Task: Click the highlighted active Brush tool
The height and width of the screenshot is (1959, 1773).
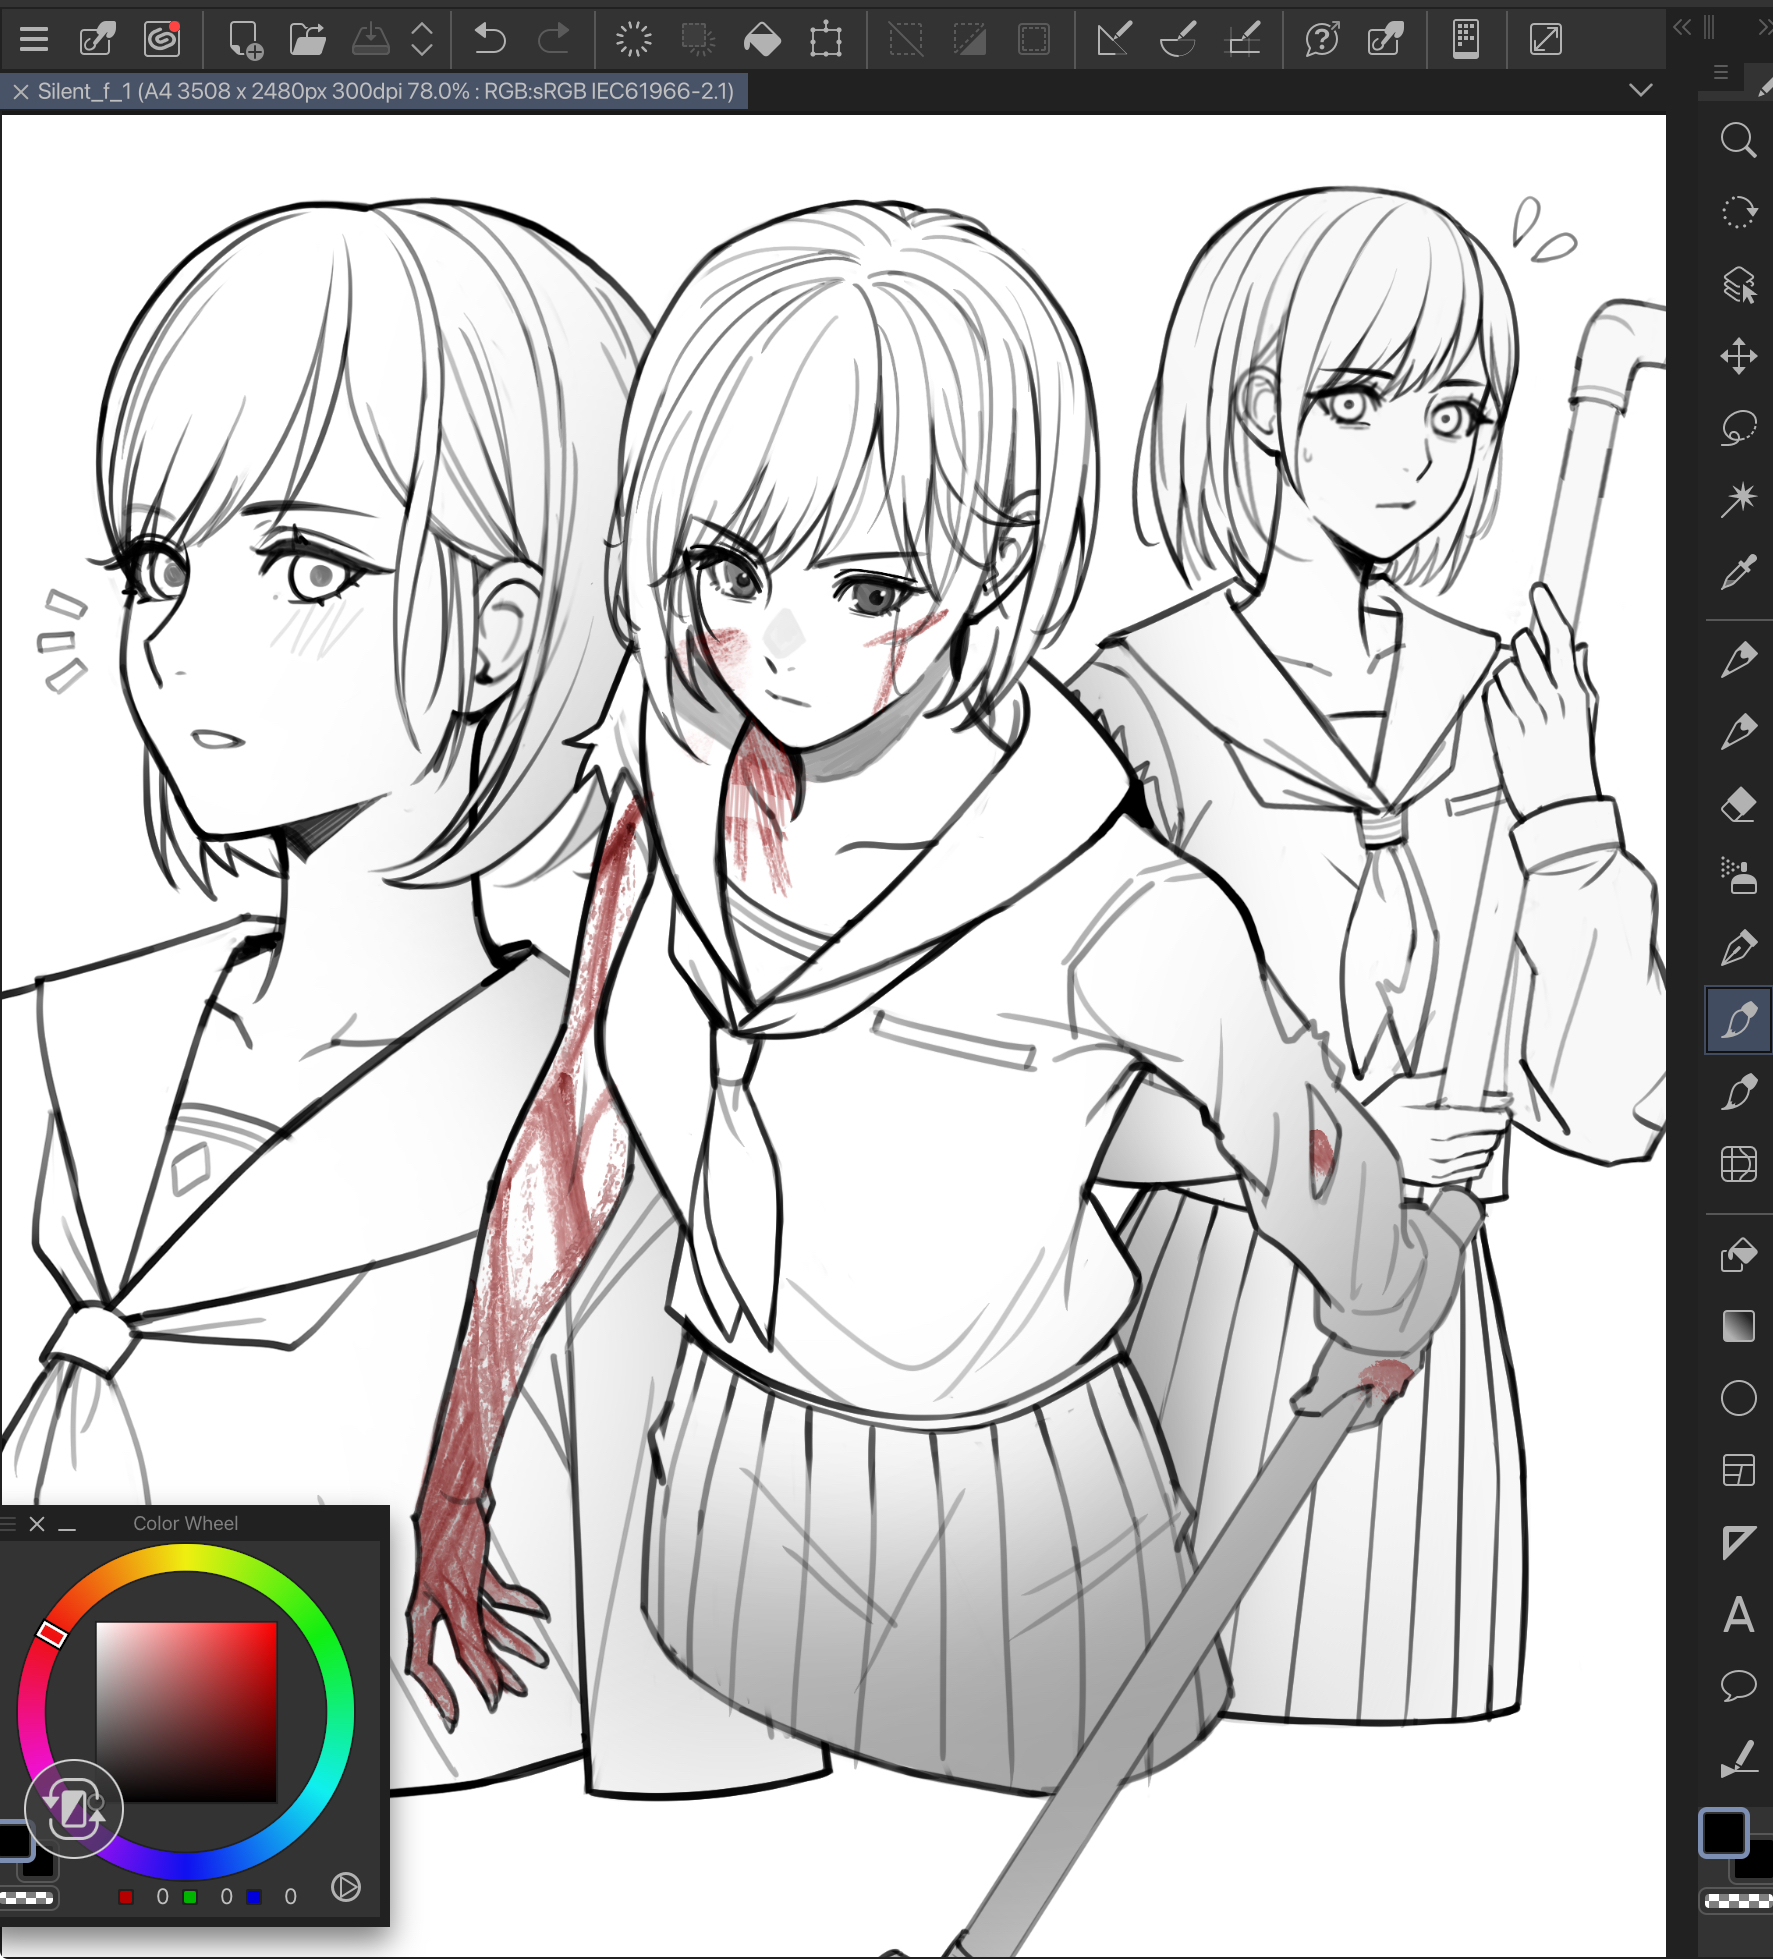Action: click(x=1738, y=1019)
